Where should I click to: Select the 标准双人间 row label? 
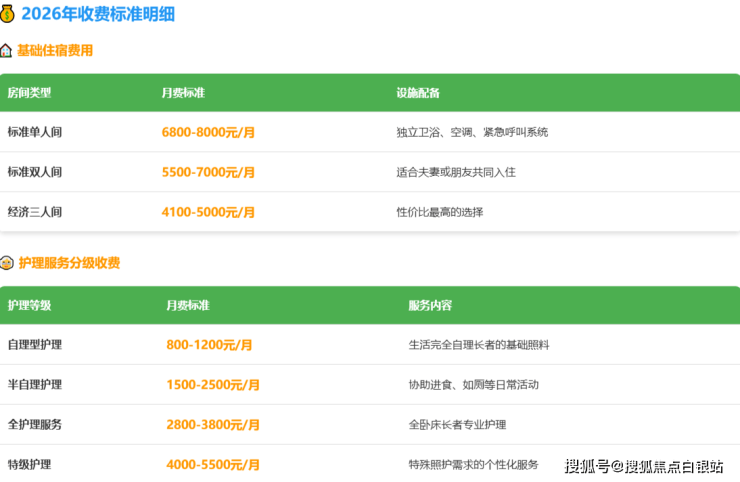tap(35, 172)
